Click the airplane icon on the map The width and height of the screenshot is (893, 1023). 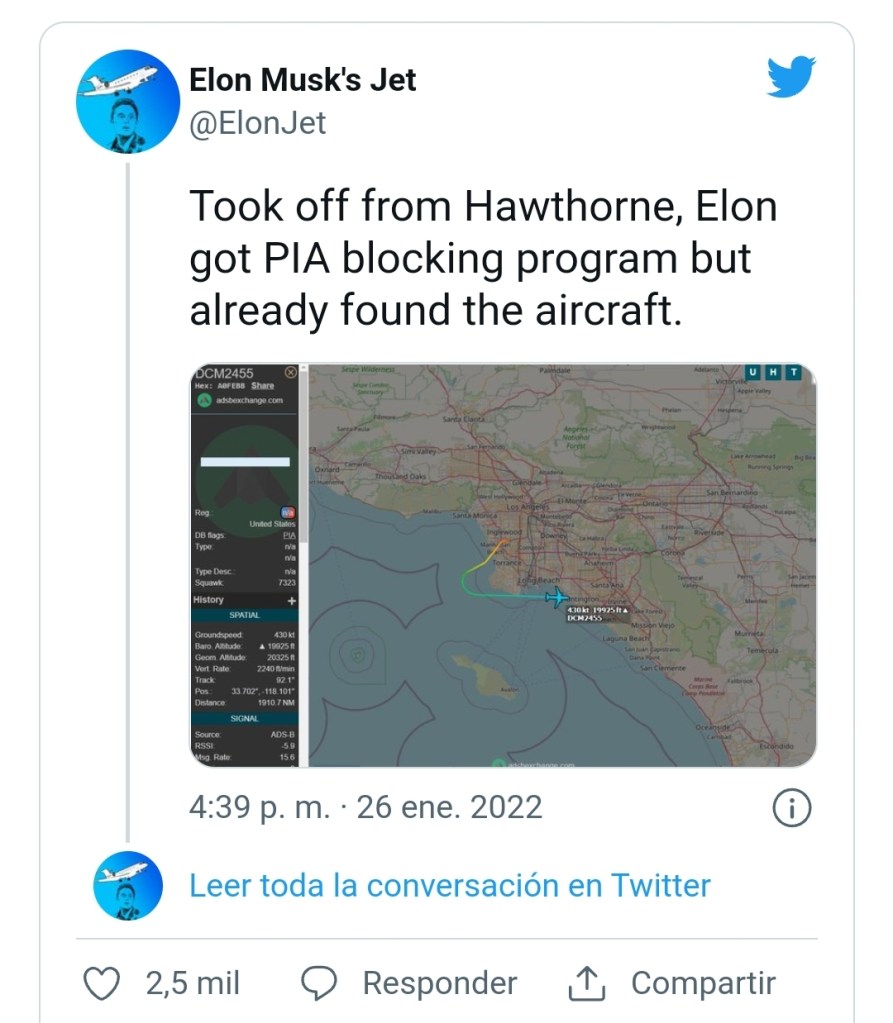tap(555, 598)
